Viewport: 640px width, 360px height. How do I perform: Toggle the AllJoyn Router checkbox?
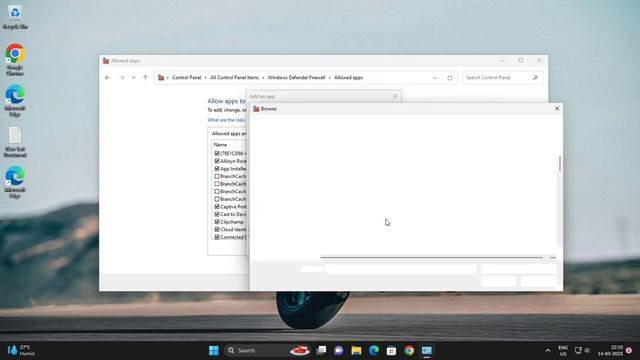(x=217, y=161)
